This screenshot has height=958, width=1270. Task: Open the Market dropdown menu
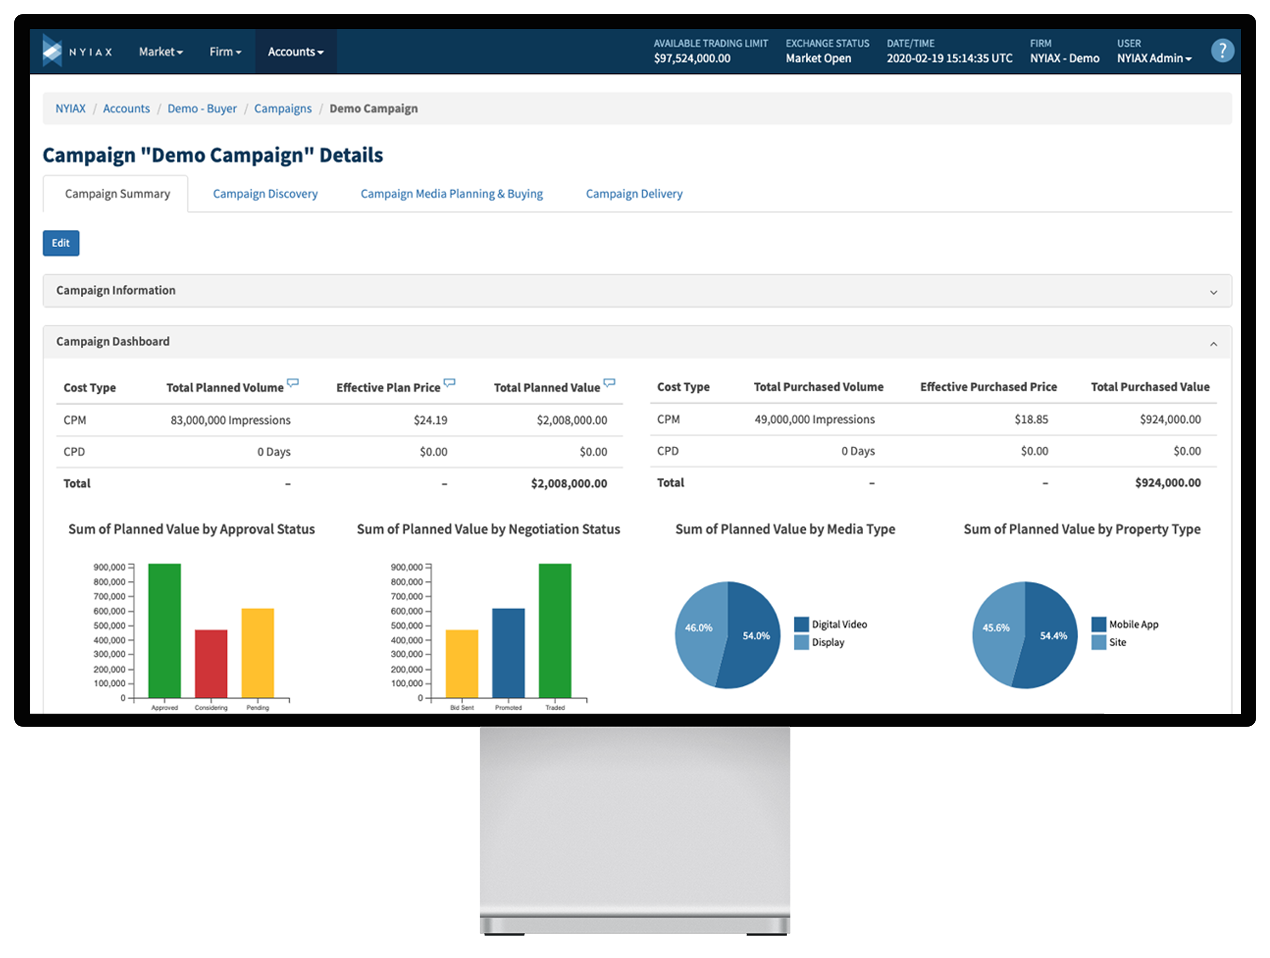161,52
